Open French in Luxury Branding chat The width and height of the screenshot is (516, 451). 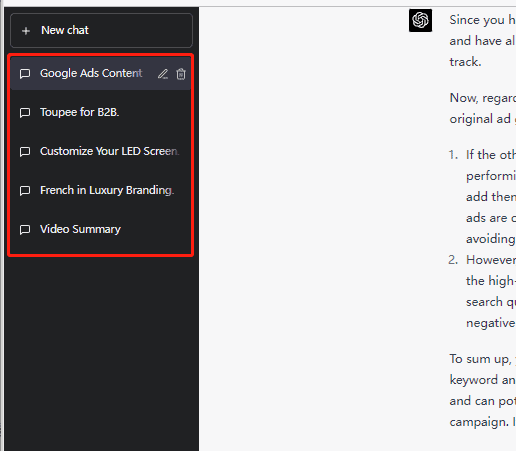(101, 190)
